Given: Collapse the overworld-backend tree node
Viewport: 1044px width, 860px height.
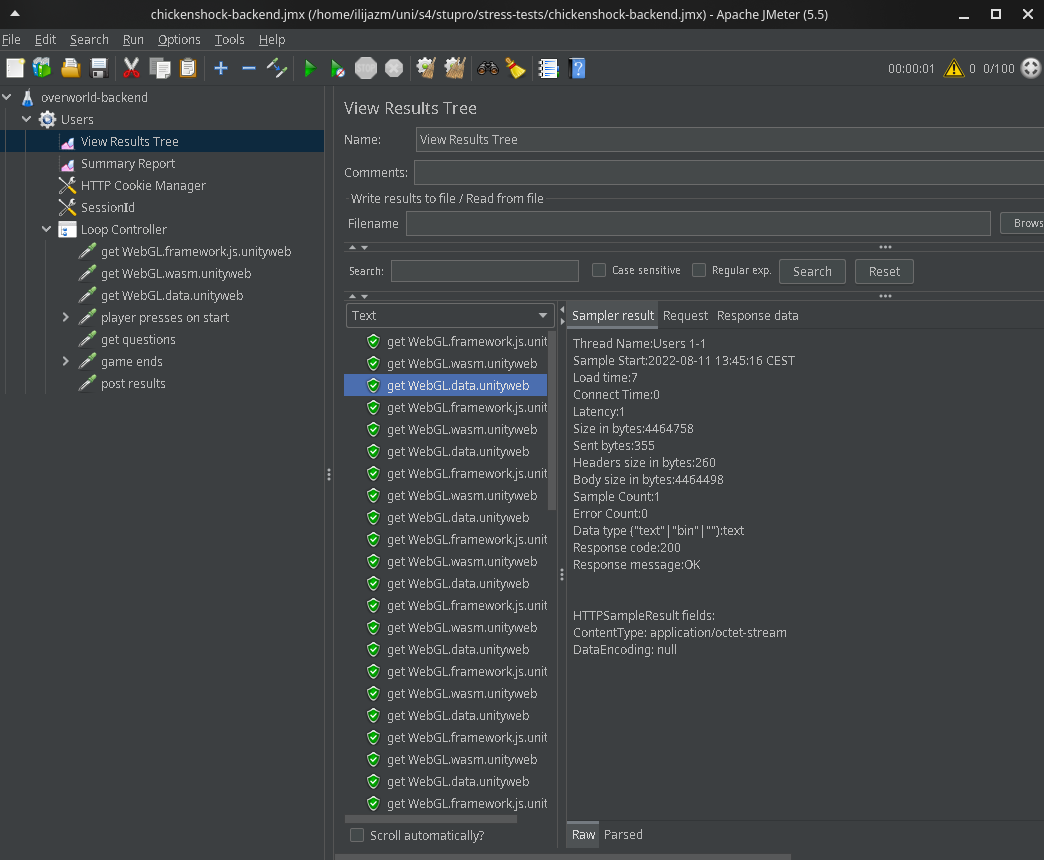Looking at the screenshot, I should (x=7, y=97).
